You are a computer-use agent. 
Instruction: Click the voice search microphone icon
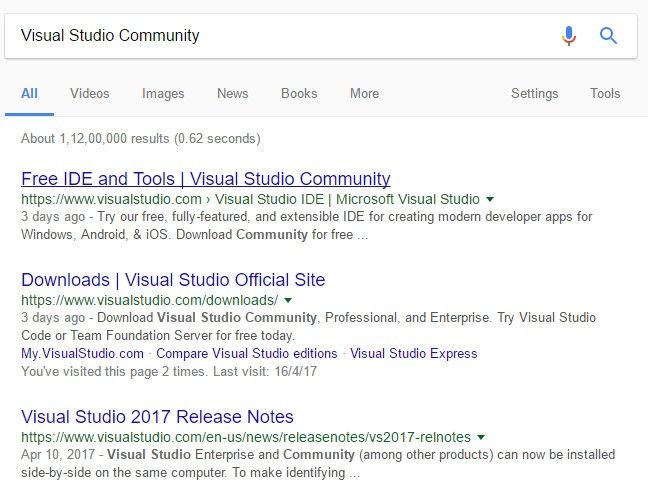(569, 36)
